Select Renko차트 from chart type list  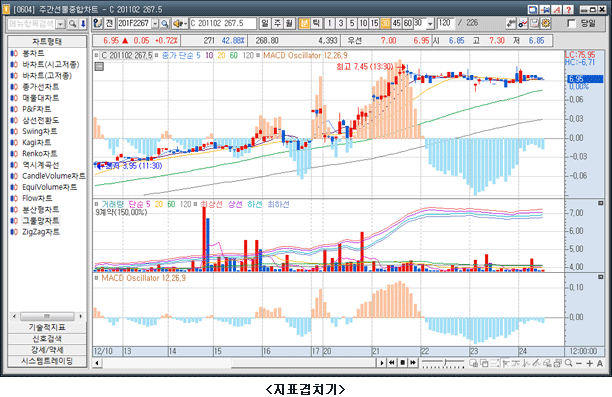(x=39, y=153)
